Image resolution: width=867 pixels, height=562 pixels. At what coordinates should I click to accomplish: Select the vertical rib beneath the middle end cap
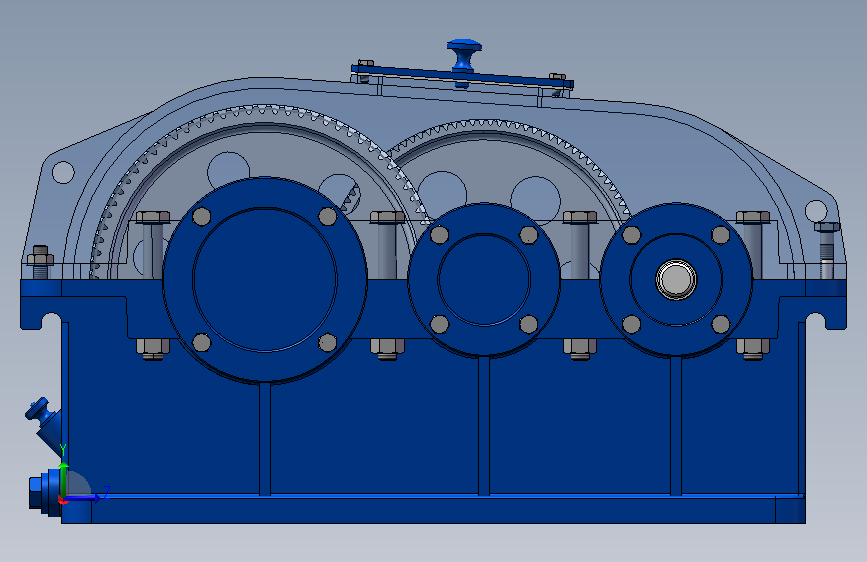[484, 425]
